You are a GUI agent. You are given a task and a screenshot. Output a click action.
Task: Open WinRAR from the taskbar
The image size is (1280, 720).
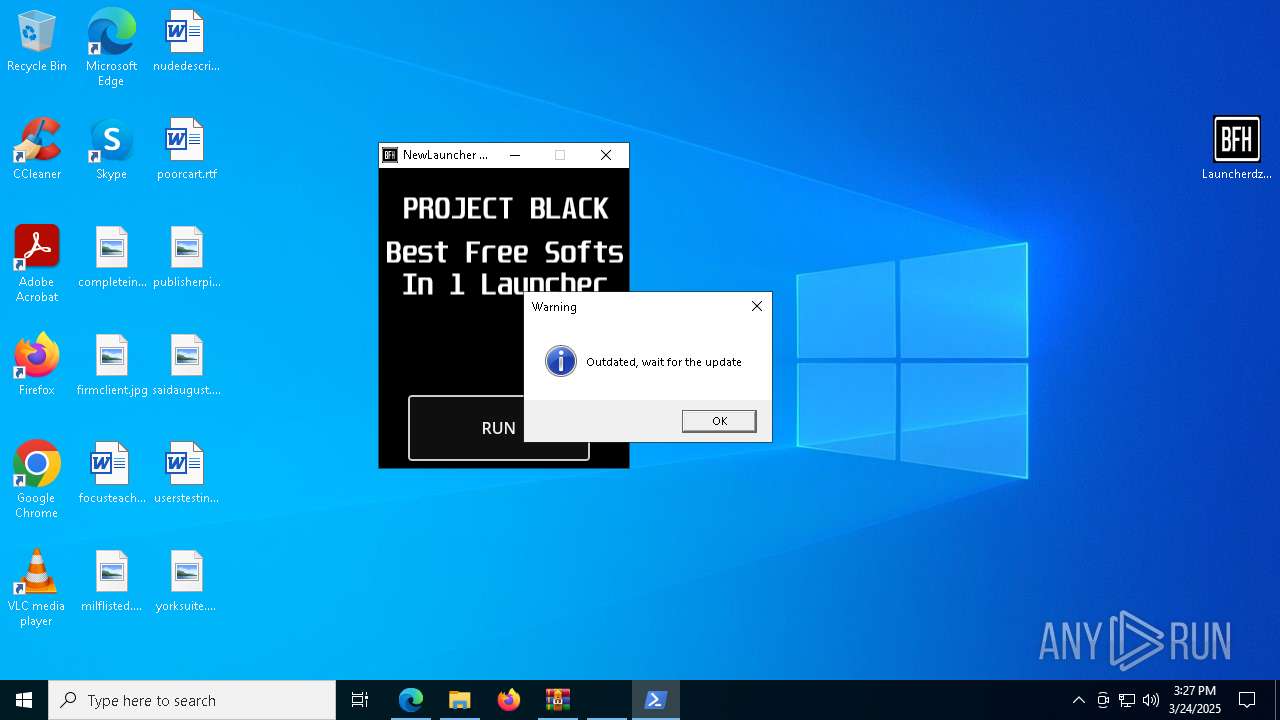[x=557, y=700]
